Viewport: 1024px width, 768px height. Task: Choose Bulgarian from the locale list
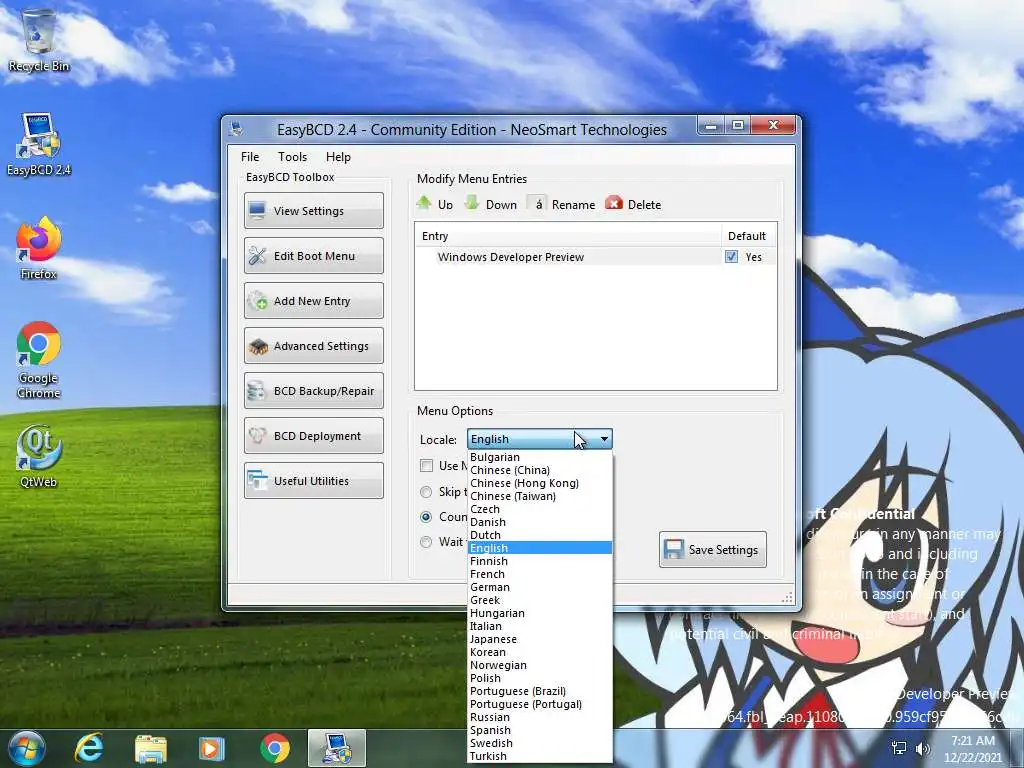point(539,457)
